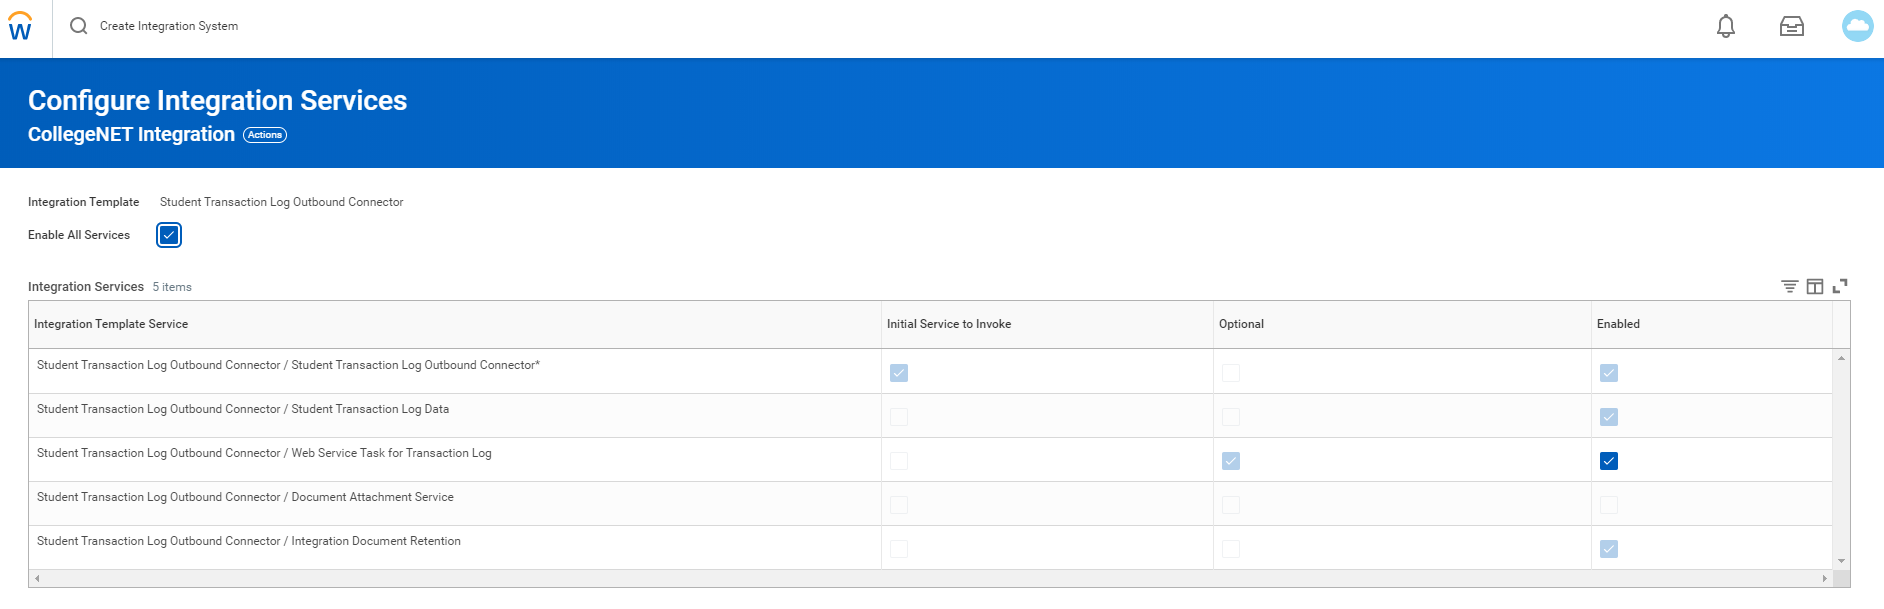Click the horizontal scrollbar right arrow
The image size is (1884, 609).
coord(1824,578)
